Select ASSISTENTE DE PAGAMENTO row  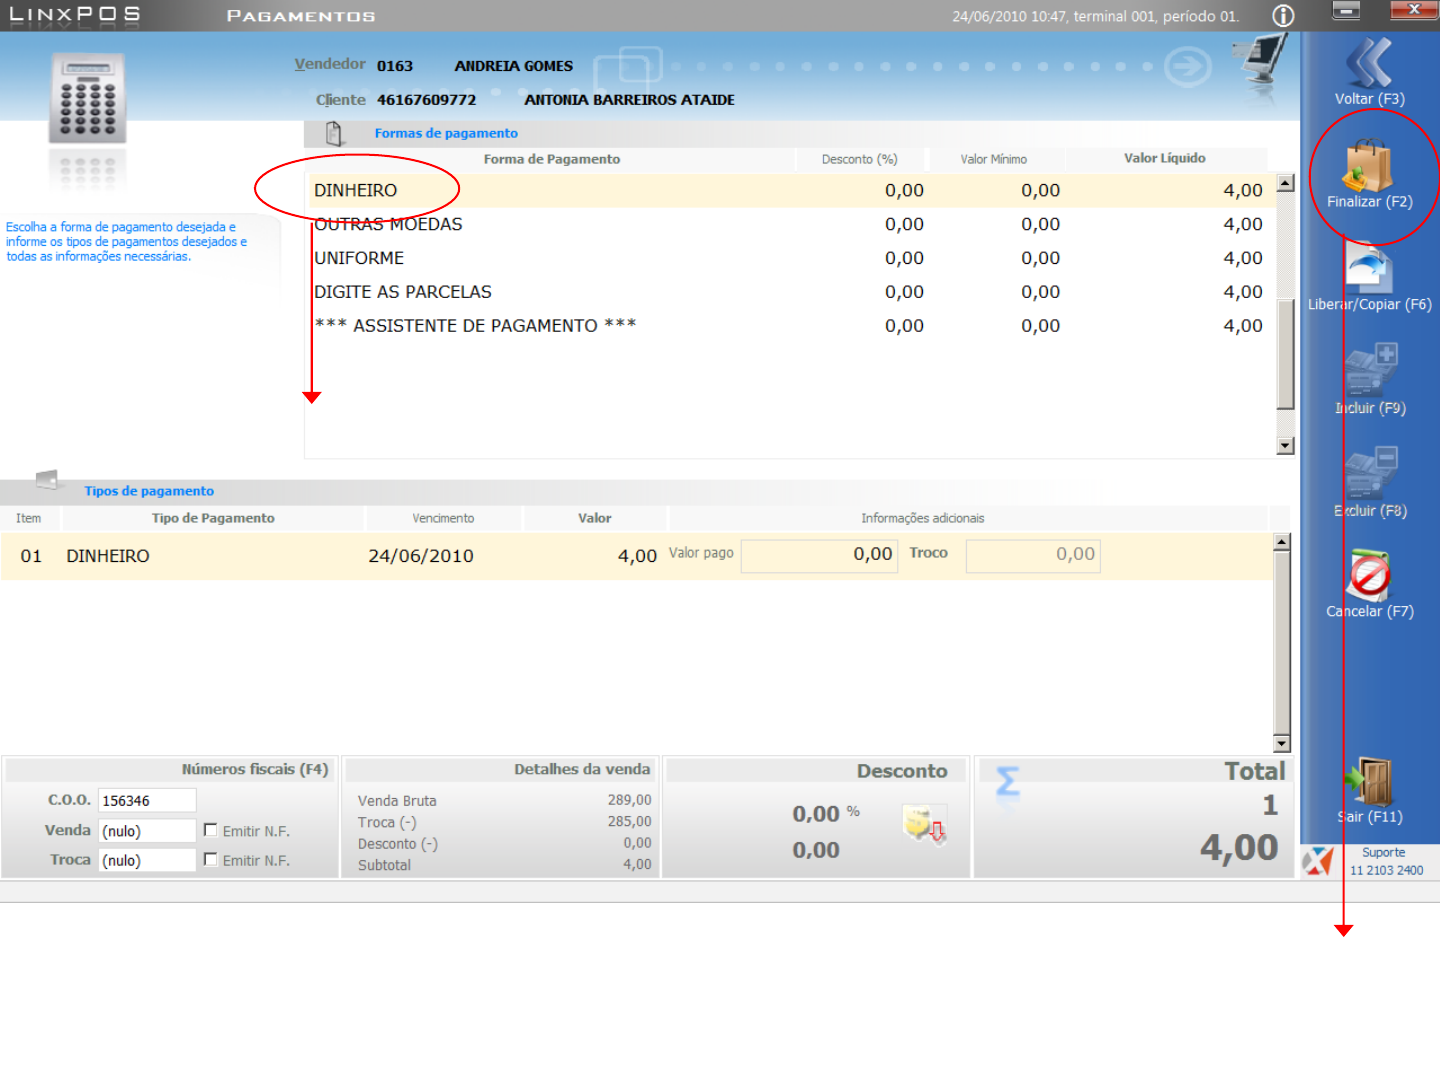pyautogui.click(x=790, y=326)
